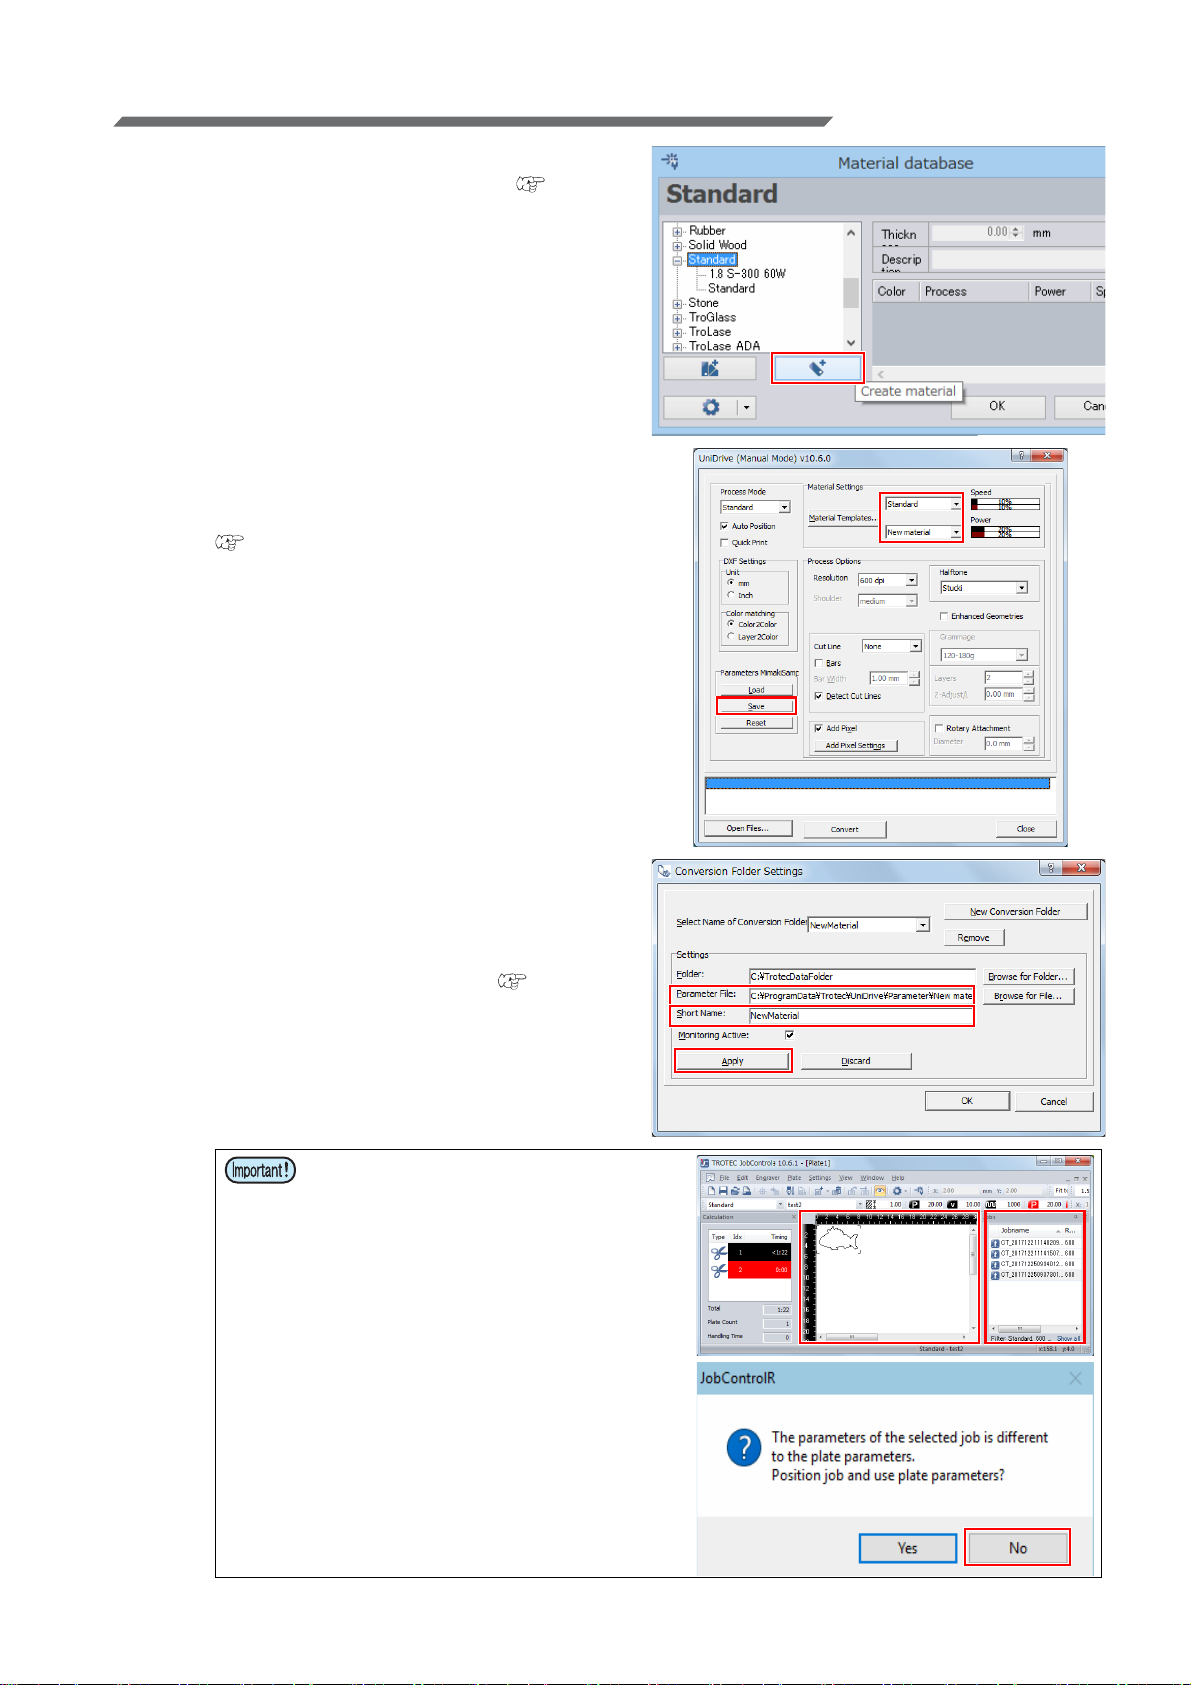This screenshot has width=1191, height=1685.
Task: Click the frequency wave icon in JobControl parameters
Action: [991, 1205]
